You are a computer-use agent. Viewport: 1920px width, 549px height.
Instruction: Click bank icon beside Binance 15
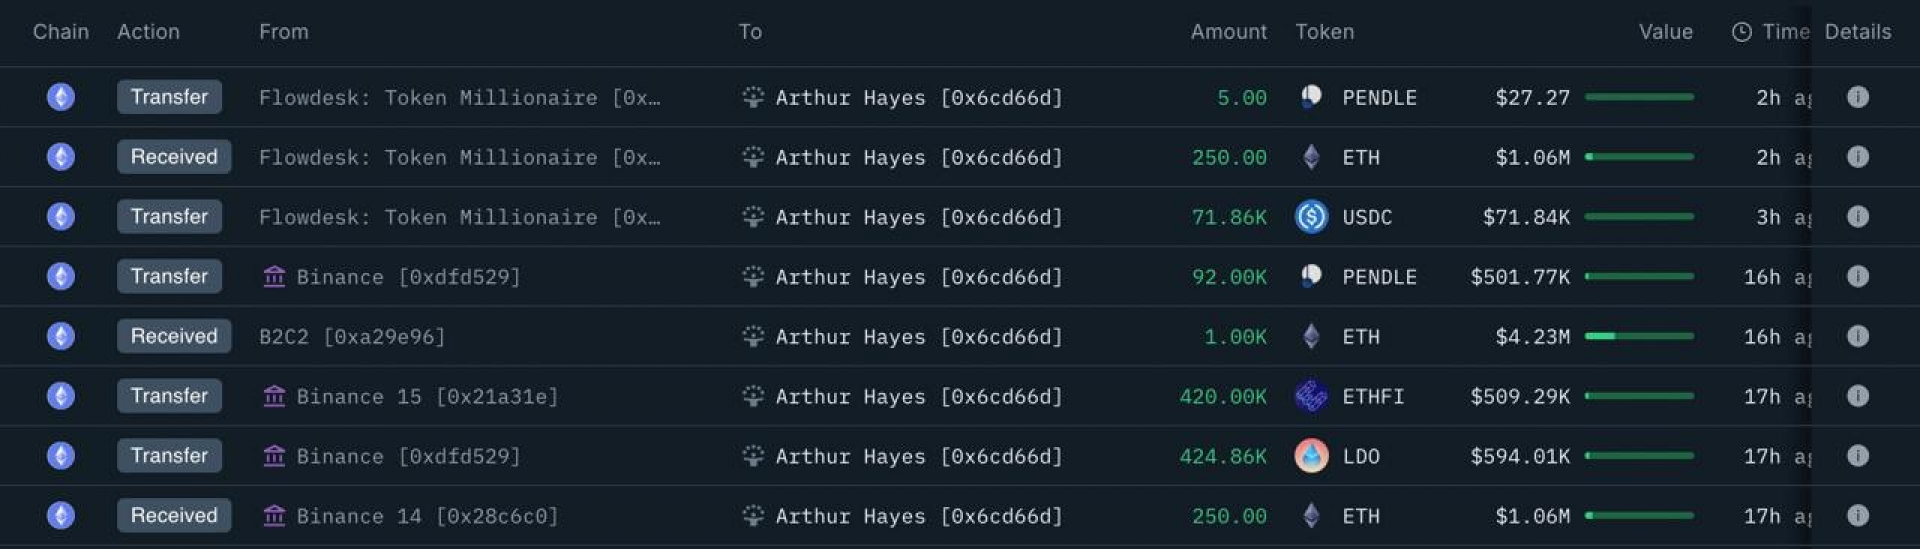tap(274, 397)
